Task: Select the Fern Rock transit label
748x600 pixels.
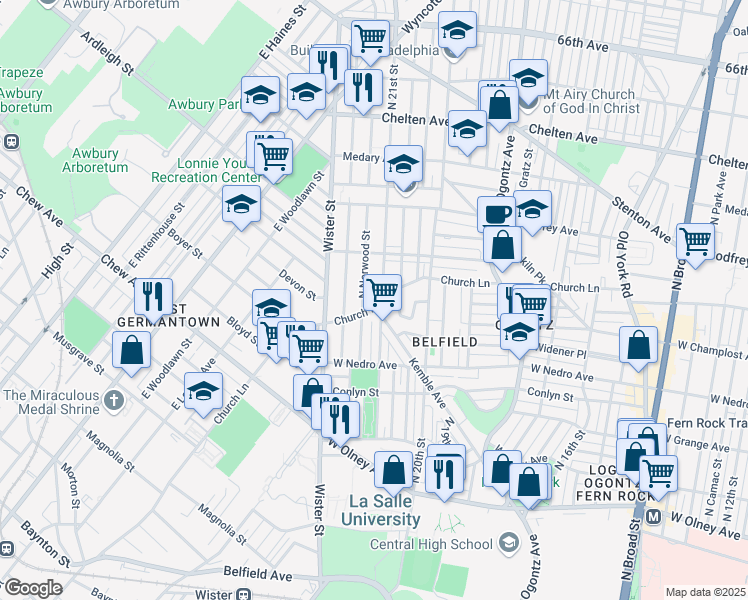Action: tap(707, 424)
